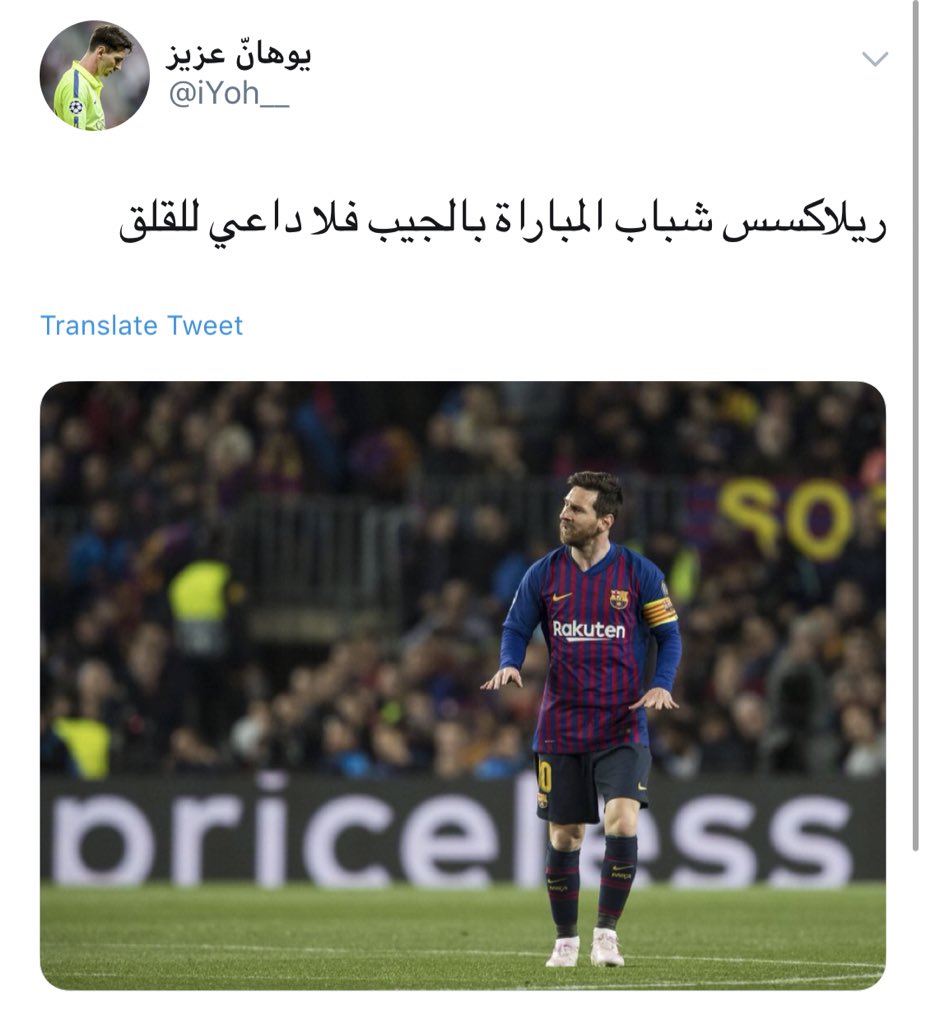Click the player's pink boots in the photo
Image resolution: width=925 pixels, height=1024 pixels.
pos(585,949)
